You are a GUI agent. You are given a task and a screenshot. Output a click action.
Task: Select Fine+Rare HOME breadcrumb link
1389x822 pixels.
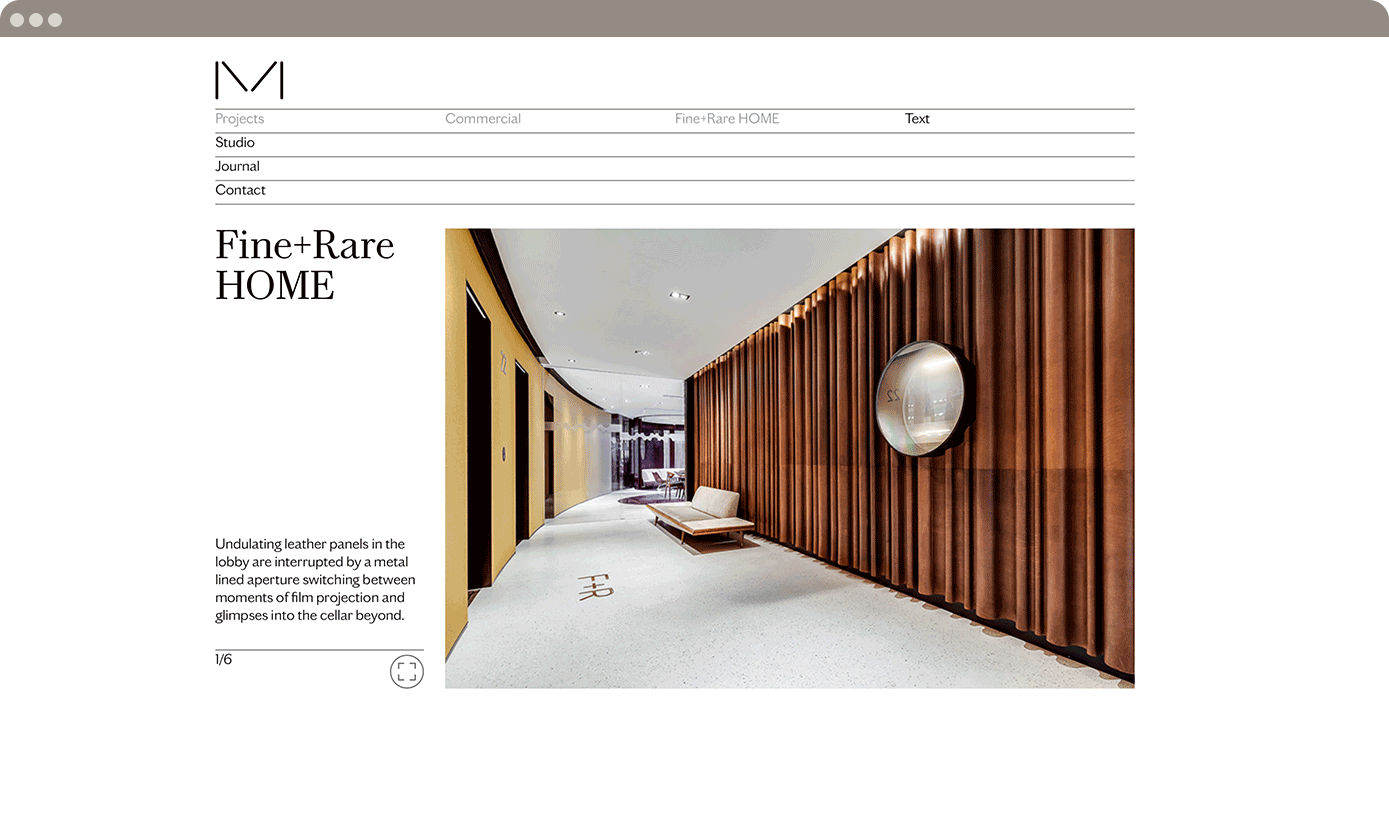tap(727, 119)
